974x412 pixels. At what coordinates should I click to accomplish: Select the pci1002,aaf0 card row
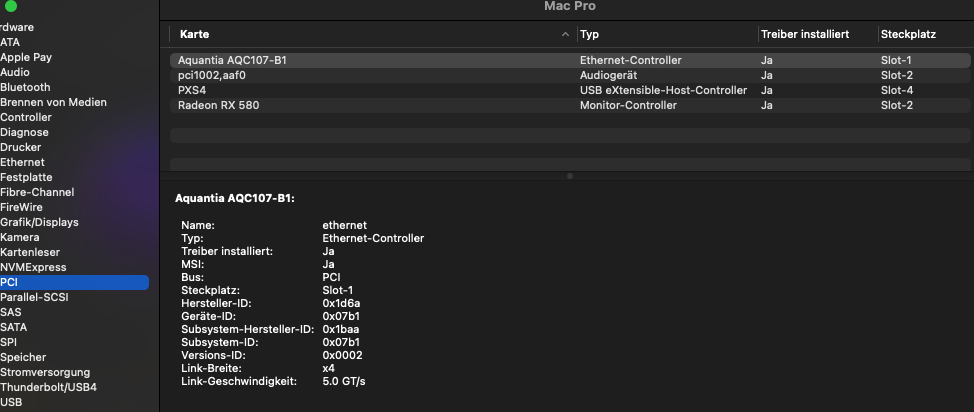click(x=570, y=75)
